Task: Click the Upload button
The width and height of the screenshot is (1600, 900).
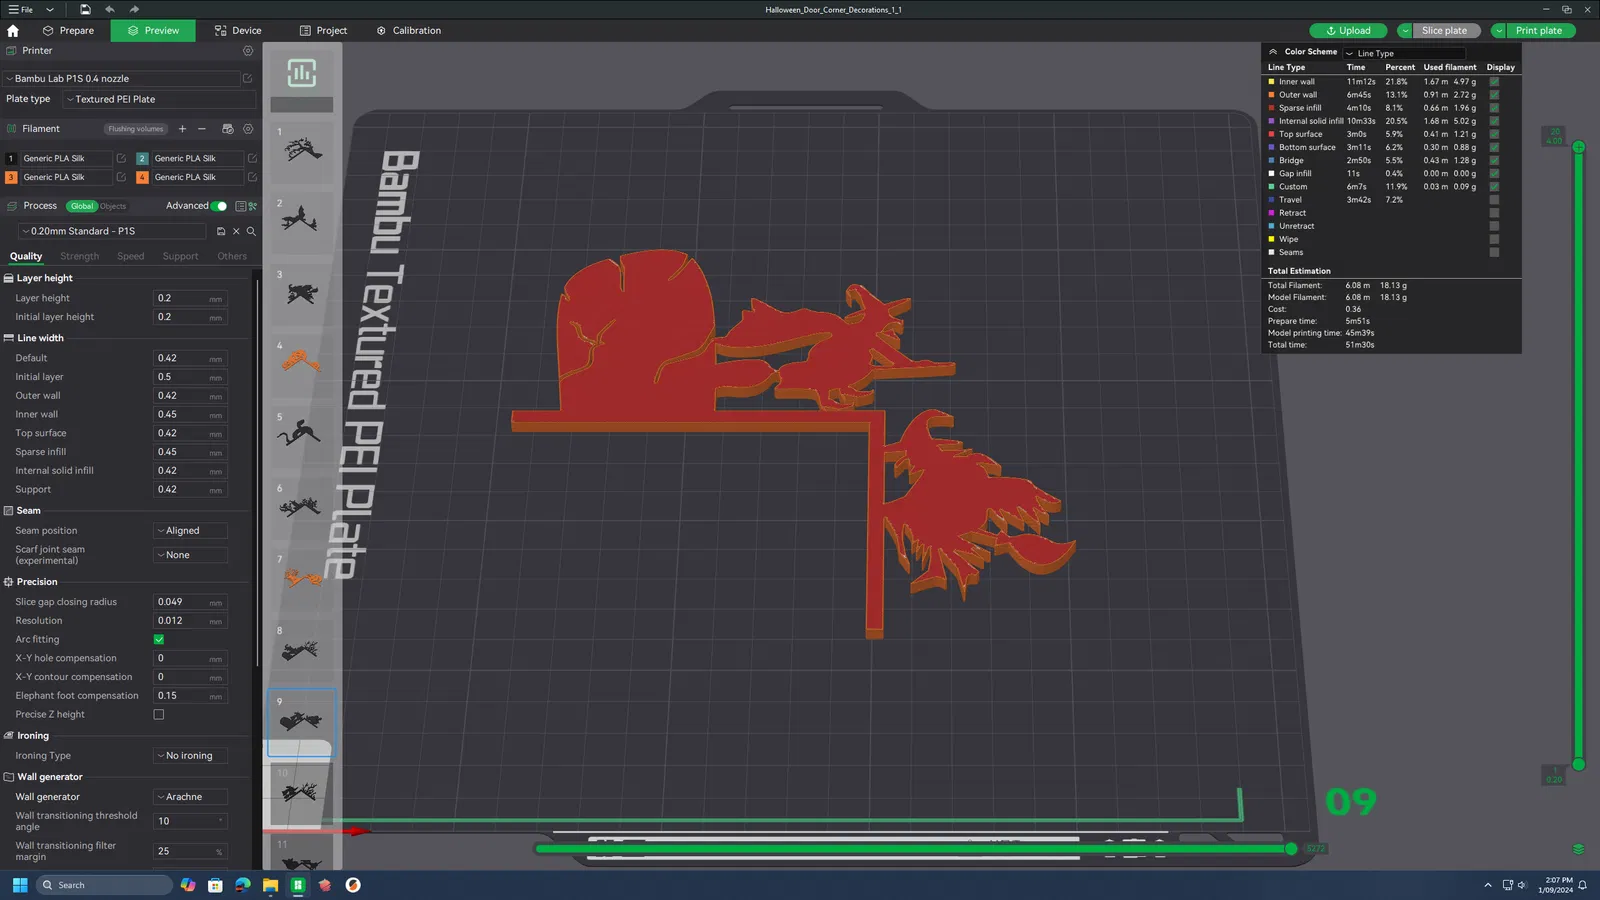Action: coord(1348,31)
